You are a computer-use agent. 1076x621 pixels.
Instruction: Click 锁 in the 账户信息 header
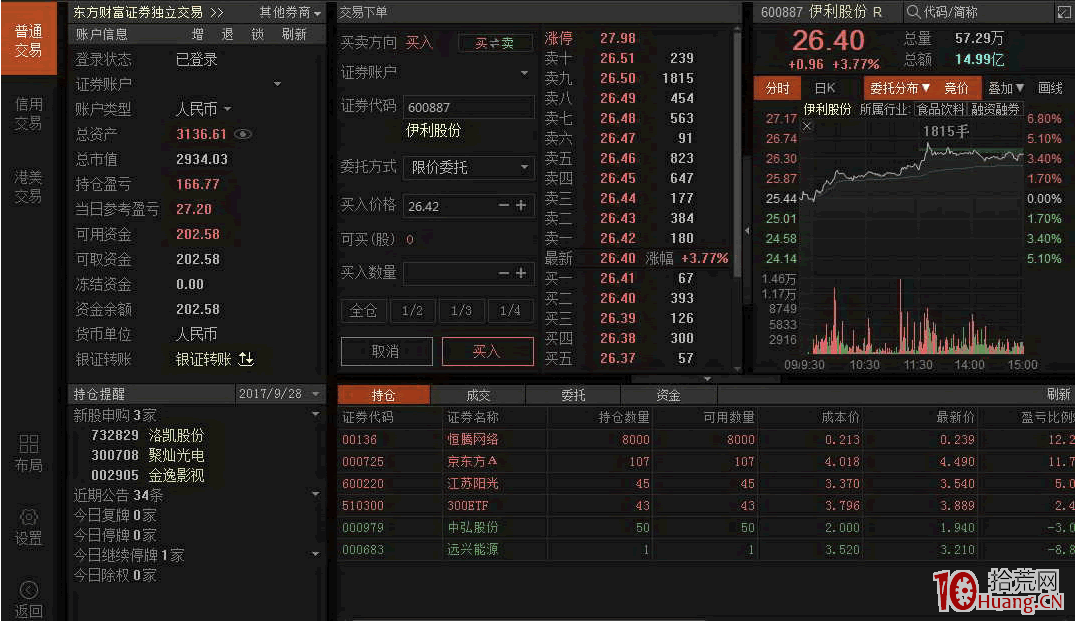(258, 34)
